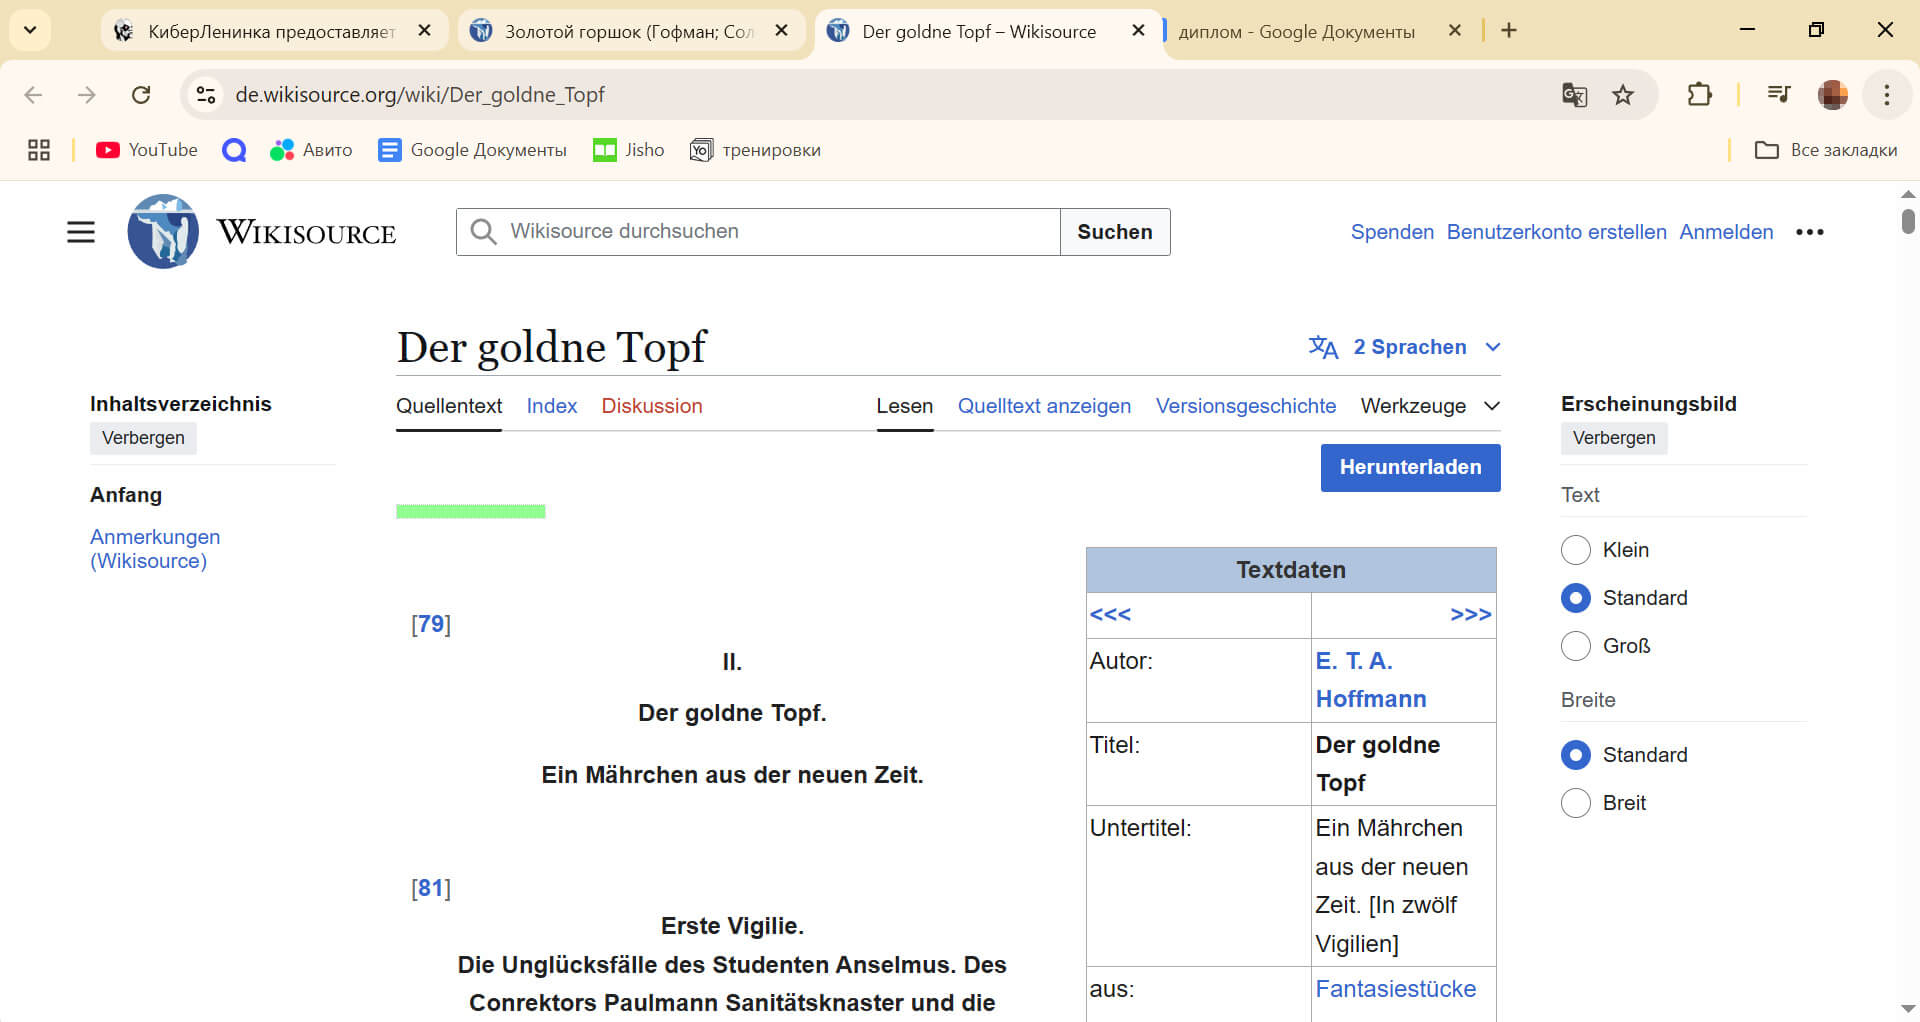Screen dimensions: 1920x1022
Task: Select the Lesen tab
Action: point(905,406)
